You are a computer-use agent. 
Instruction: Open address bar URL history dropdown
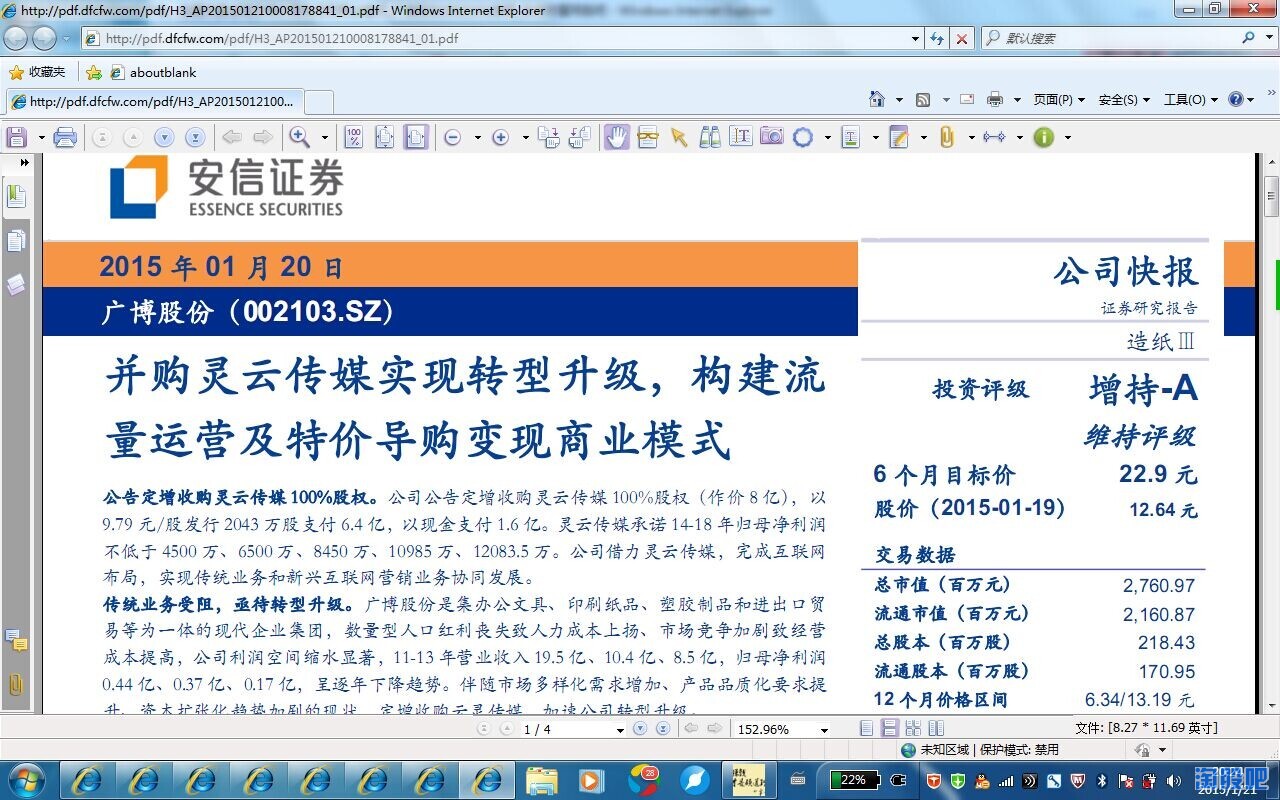916,38
